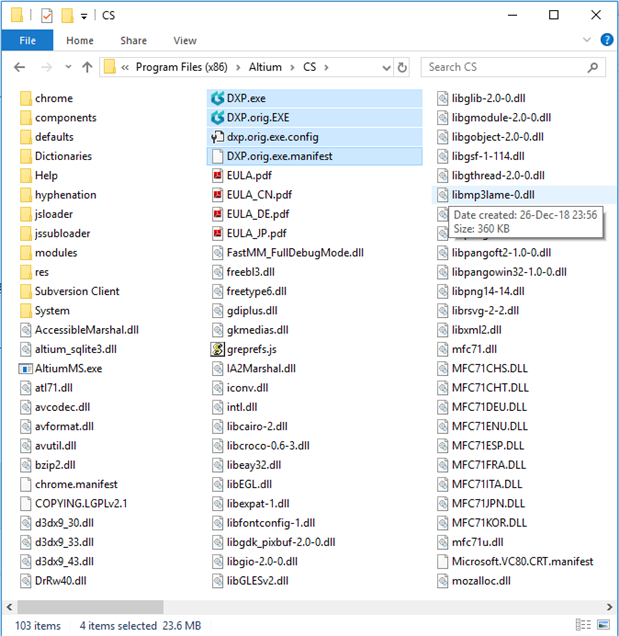Image resolution: width=619 pixels, height=636 pixels.
Task: Click the EULA.pdf PDF icon
Action: [218, 176]
